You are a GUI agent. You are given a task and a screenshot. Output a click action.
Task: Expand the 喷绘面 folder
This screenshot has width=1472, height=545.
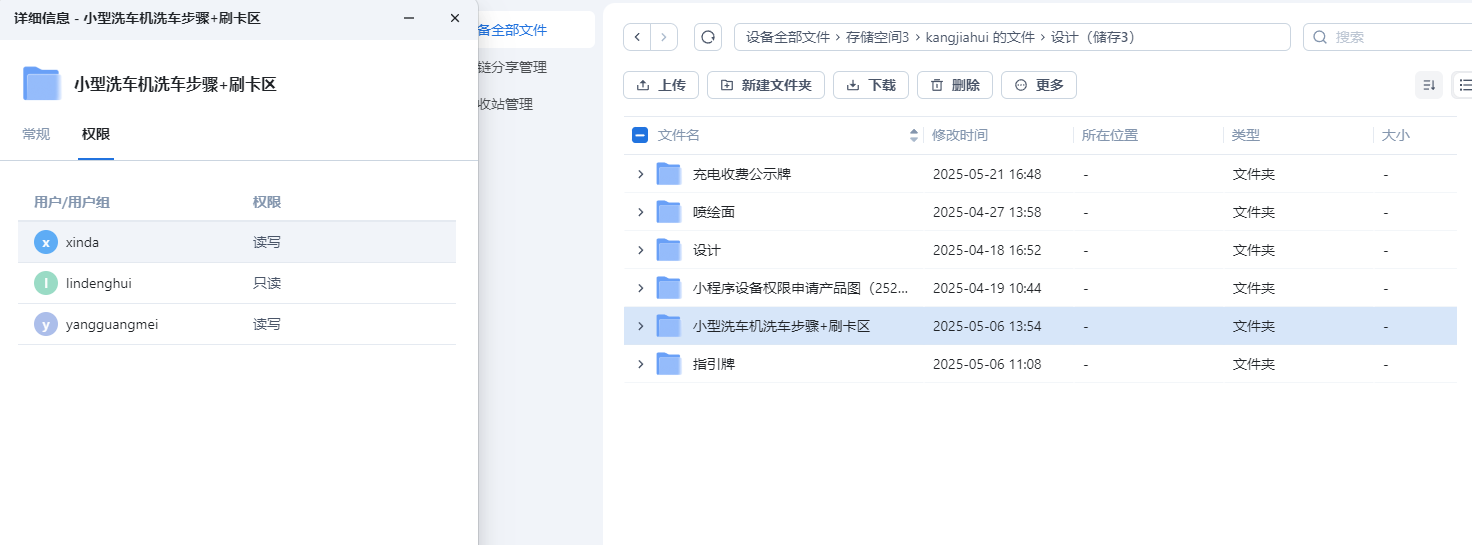pos(641,212)
